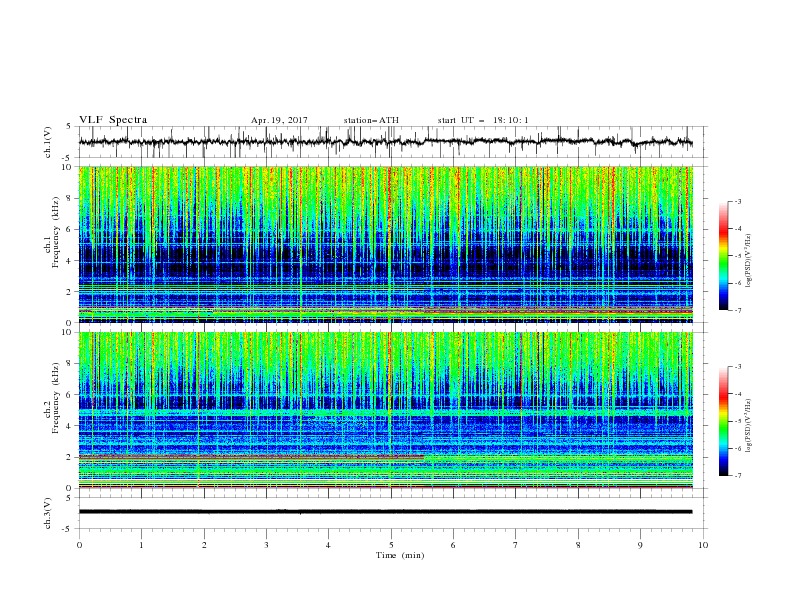Click the "6" tick on ch.1 frequency axis
This screenshot has height=612, width=792.
(x=70, y=229)
